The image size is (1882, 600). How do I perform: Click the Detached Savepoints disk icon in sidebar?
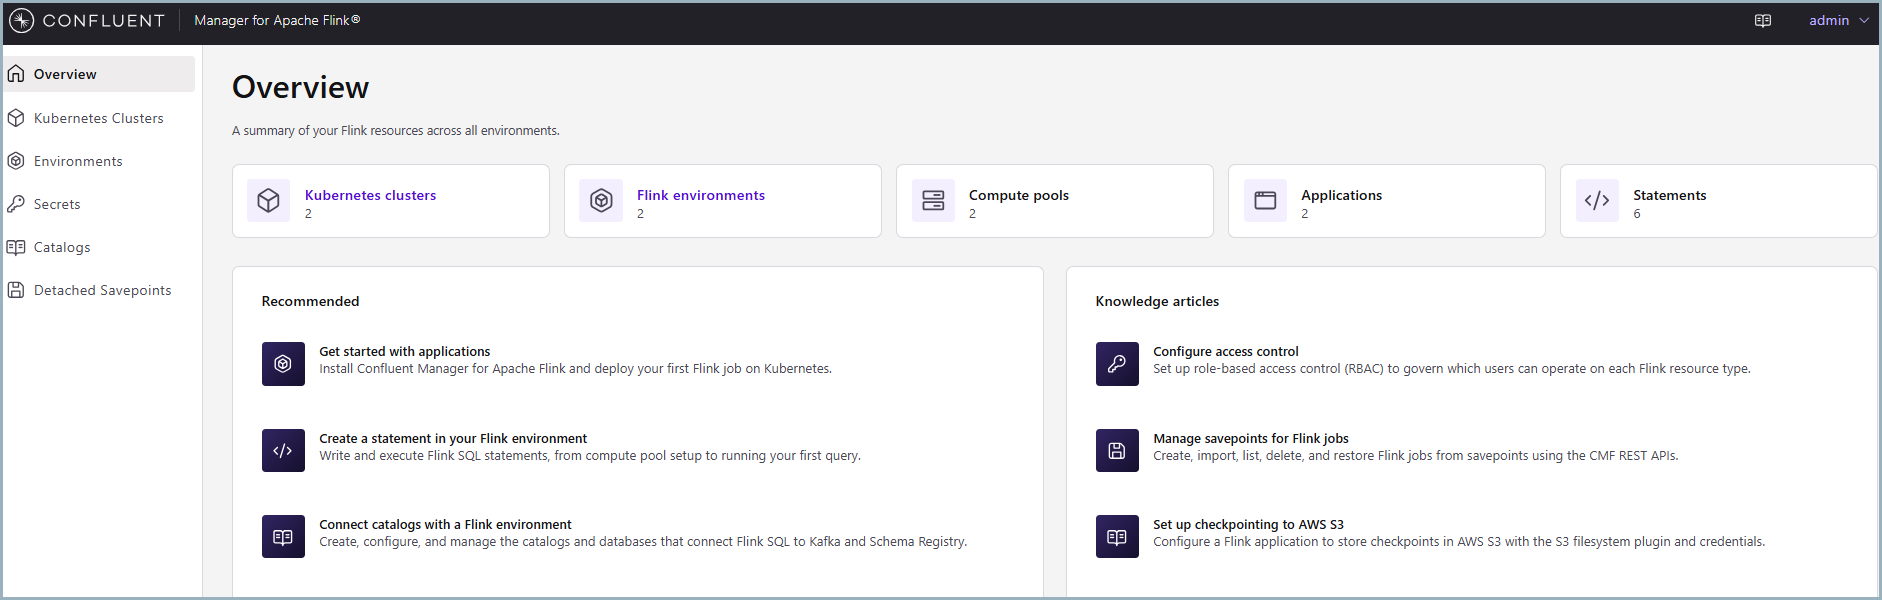coord(16,290)
